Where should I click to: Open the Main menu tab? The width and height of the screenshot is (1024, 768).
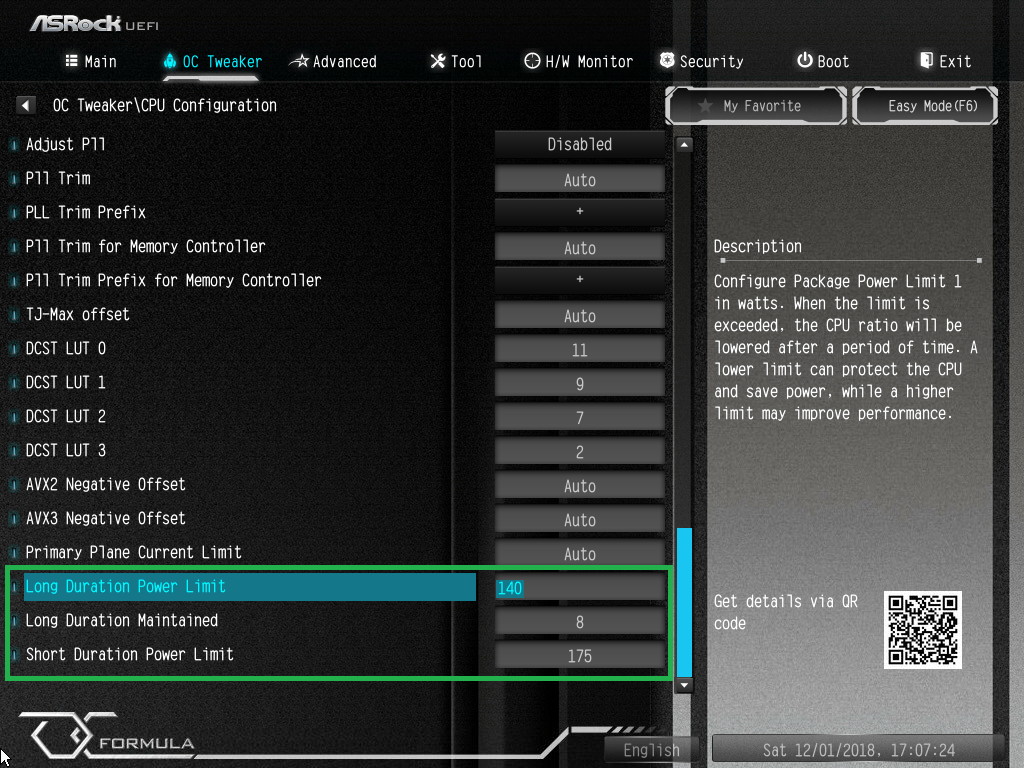[91, 61]
